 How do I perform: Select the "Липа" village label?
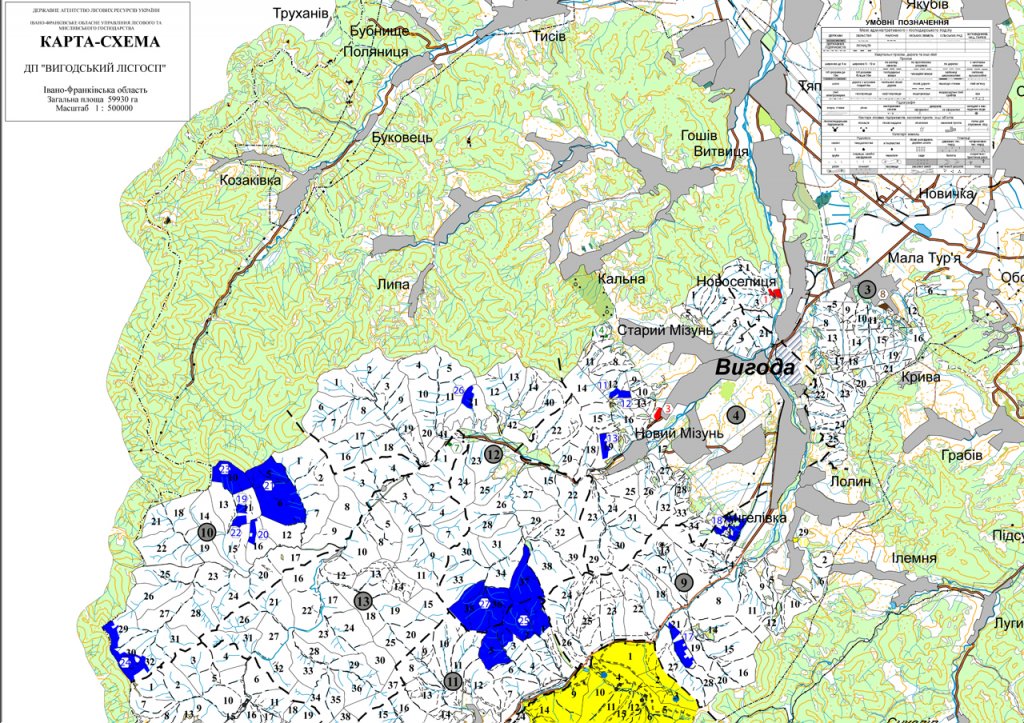tap(394, 284)
